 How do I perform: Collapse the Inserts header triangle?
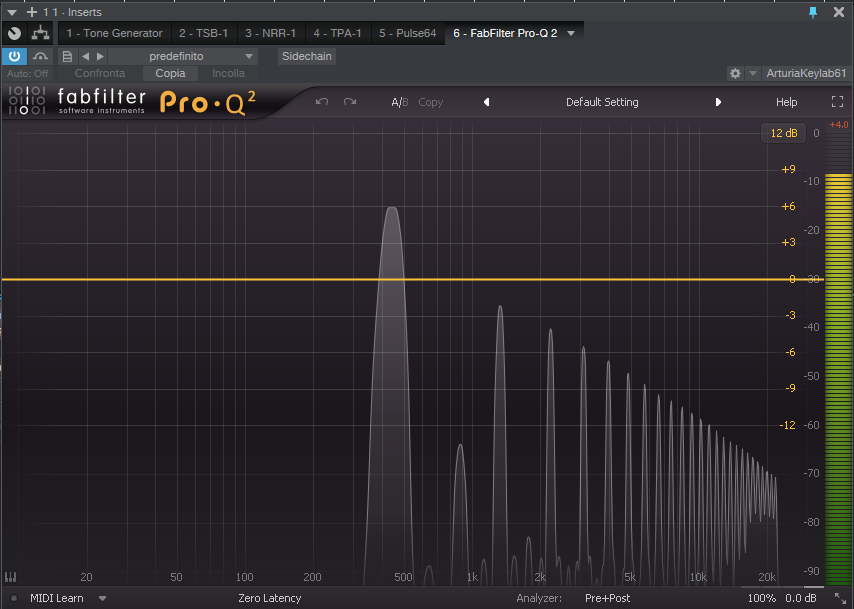click(12, 12)
